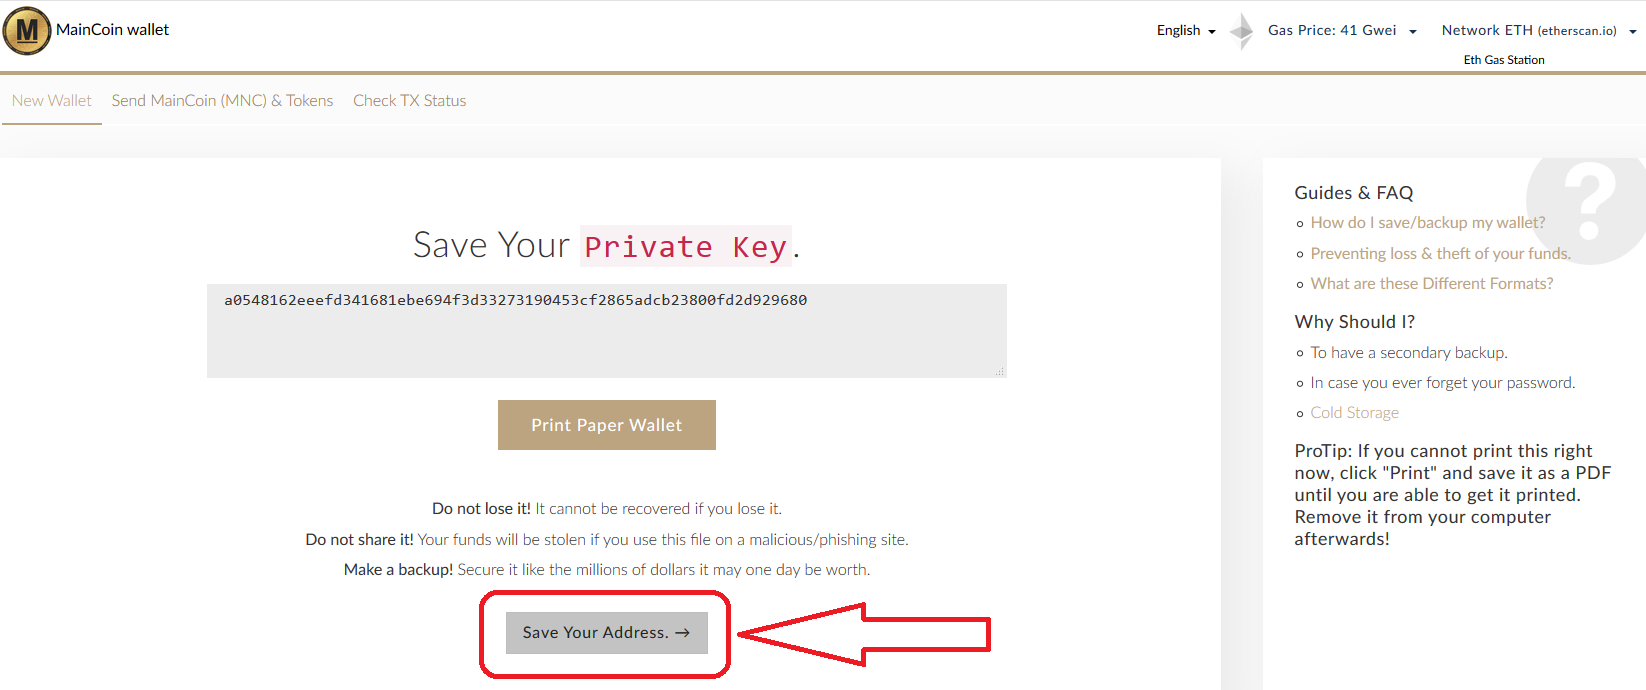Click the arrow in Save Your Address button
The height and width of the screenshot is (690, 1646).
point(682,633)
